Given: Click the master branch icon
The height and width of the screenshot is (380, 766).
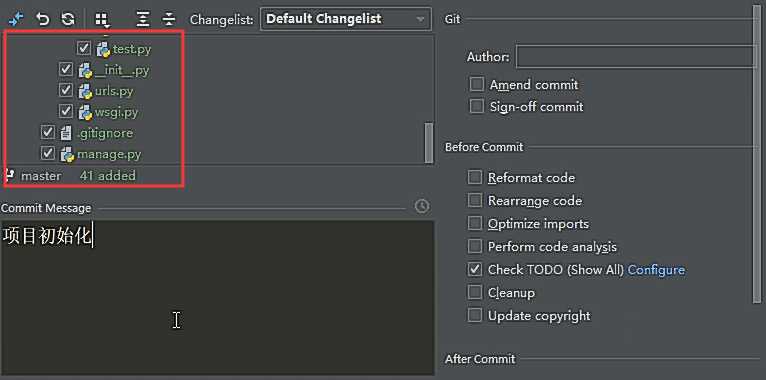Looking at the screenshot, I should 10,174.
